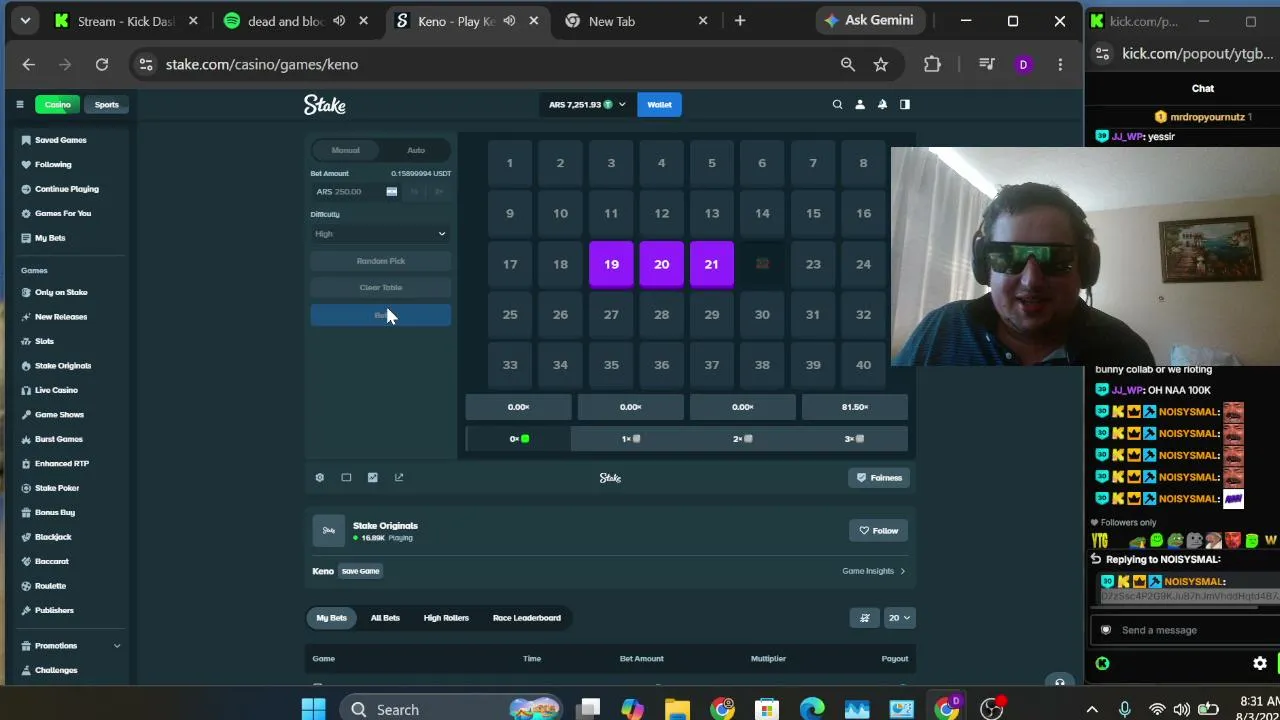Open Saved Games in the sidebar
1280x720 pixels.
(61, 140)
